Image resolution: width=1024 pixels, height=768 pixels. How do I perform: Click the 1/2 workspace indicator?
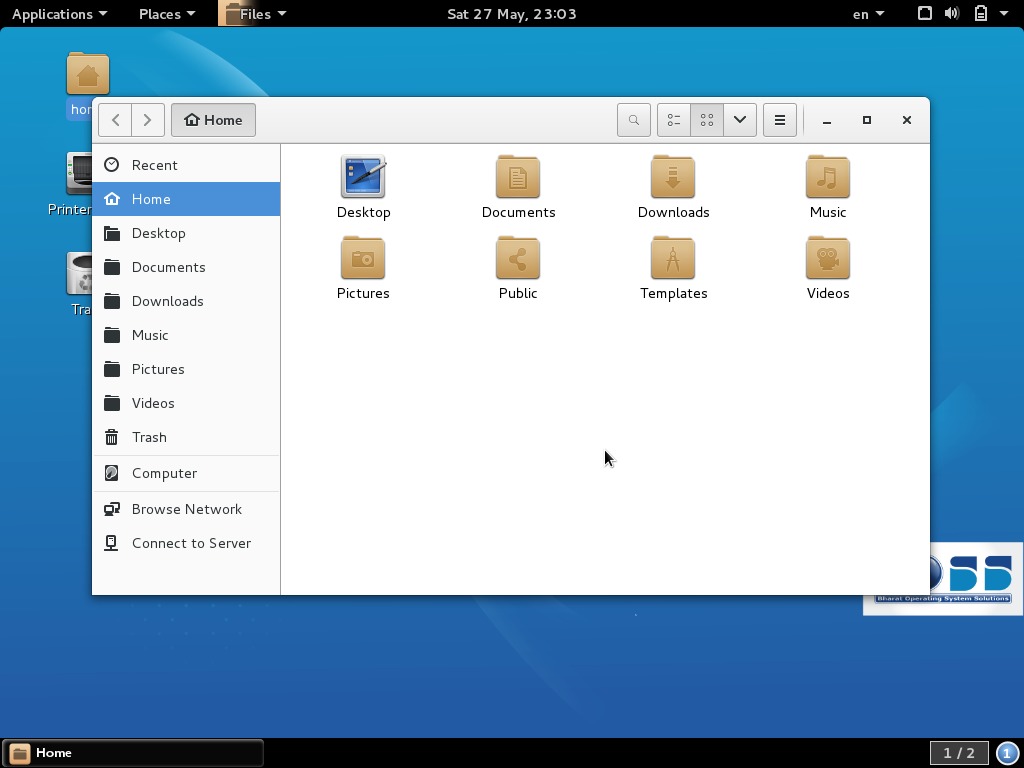tap(958, 752)
